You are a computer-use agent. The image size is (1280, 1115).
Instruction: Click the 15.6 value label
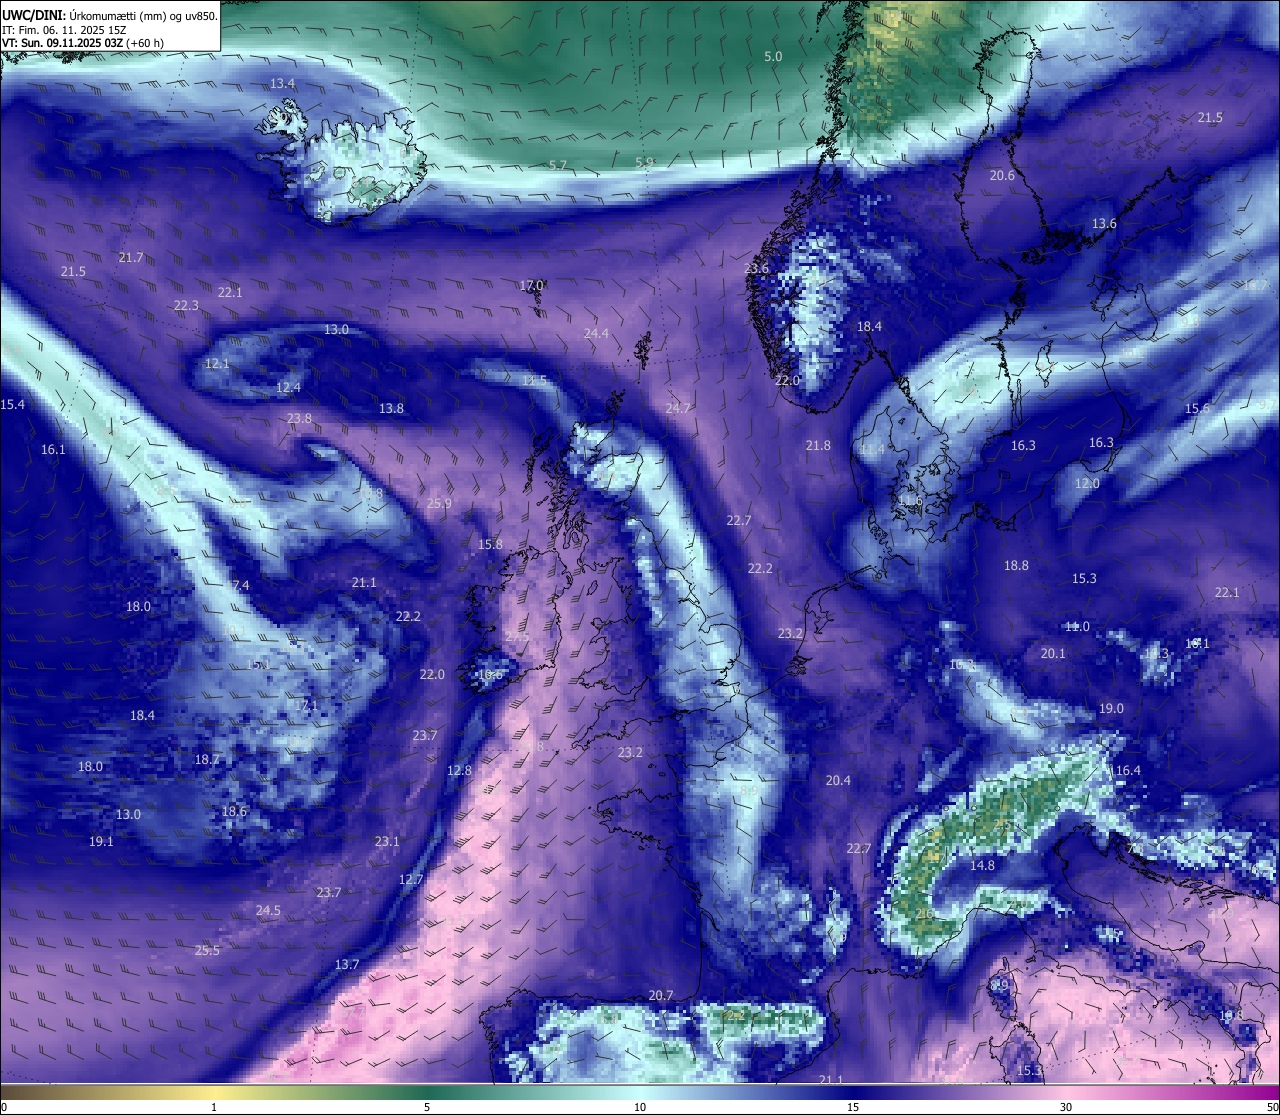click(1197, 409)
